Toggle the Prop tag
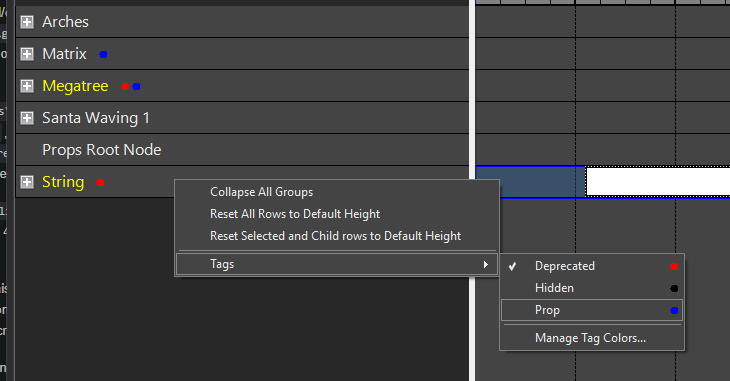Image resolution: width=730 pixels, height=381 pixels. (x=592, y=310)
